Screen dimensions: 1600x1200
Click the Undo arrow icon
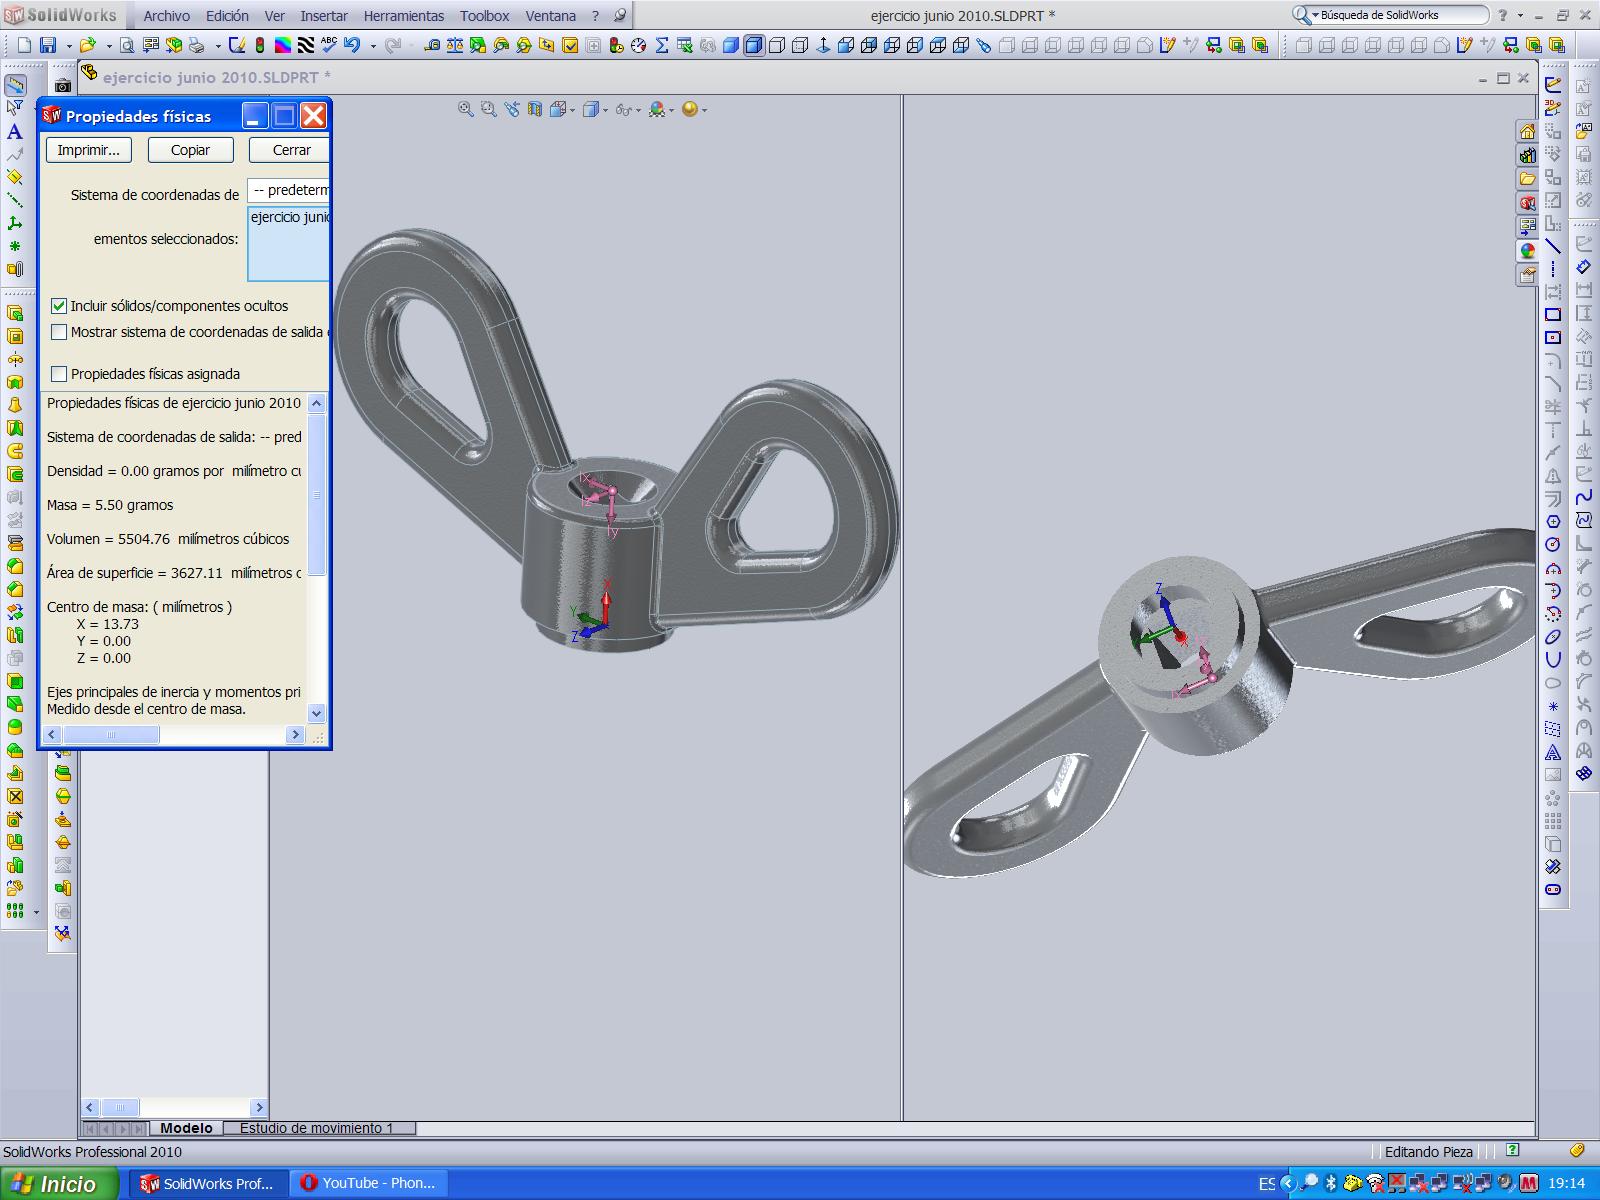pos(352,45)
